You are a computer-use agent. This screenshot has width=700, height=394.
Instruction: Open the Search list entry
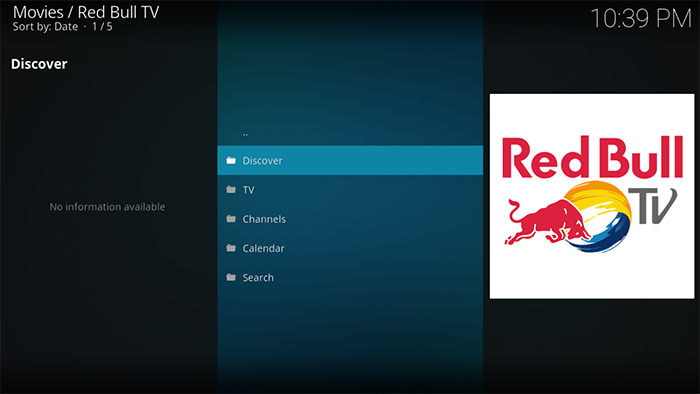point(350,278)
